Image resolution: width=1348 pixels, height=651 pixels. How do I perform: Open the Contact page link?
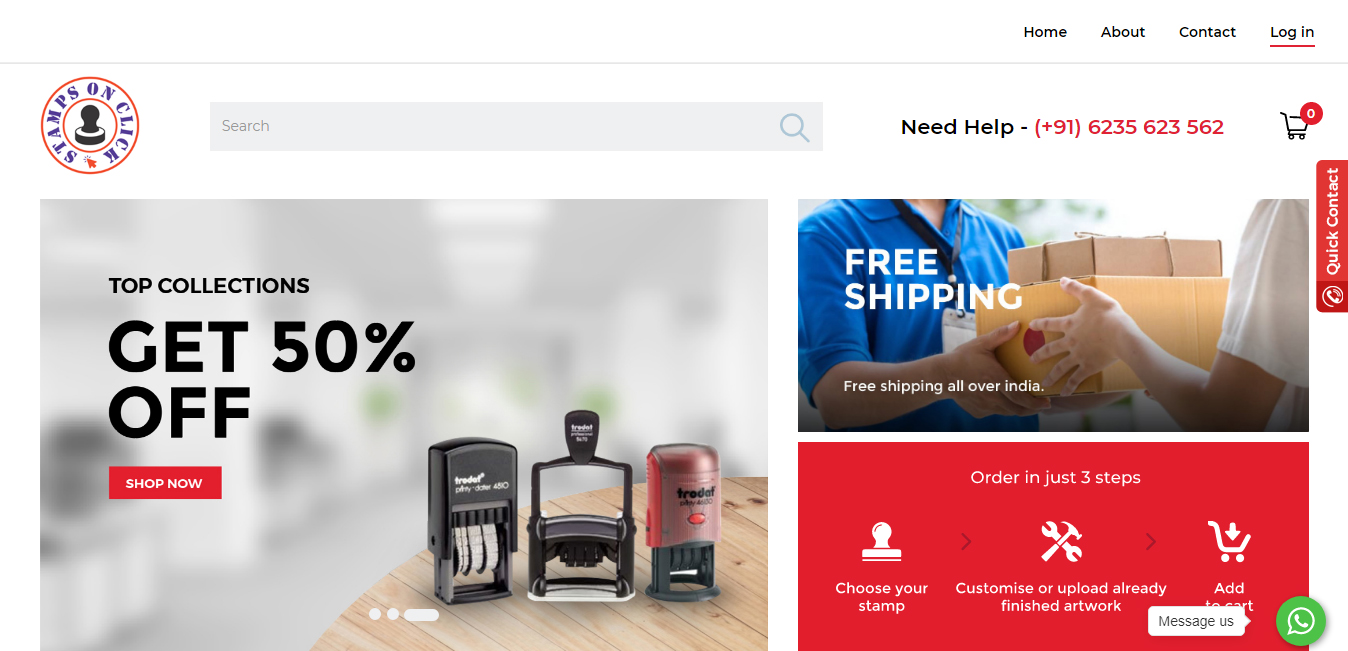1207,32
